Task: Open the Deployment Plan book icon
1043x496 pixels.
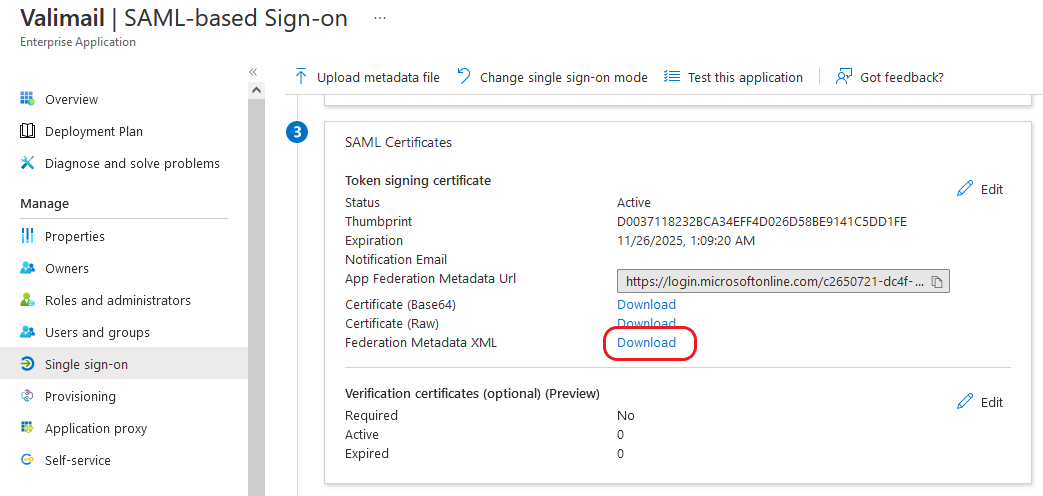Action: pyautogui.click(x=27, y=131)
